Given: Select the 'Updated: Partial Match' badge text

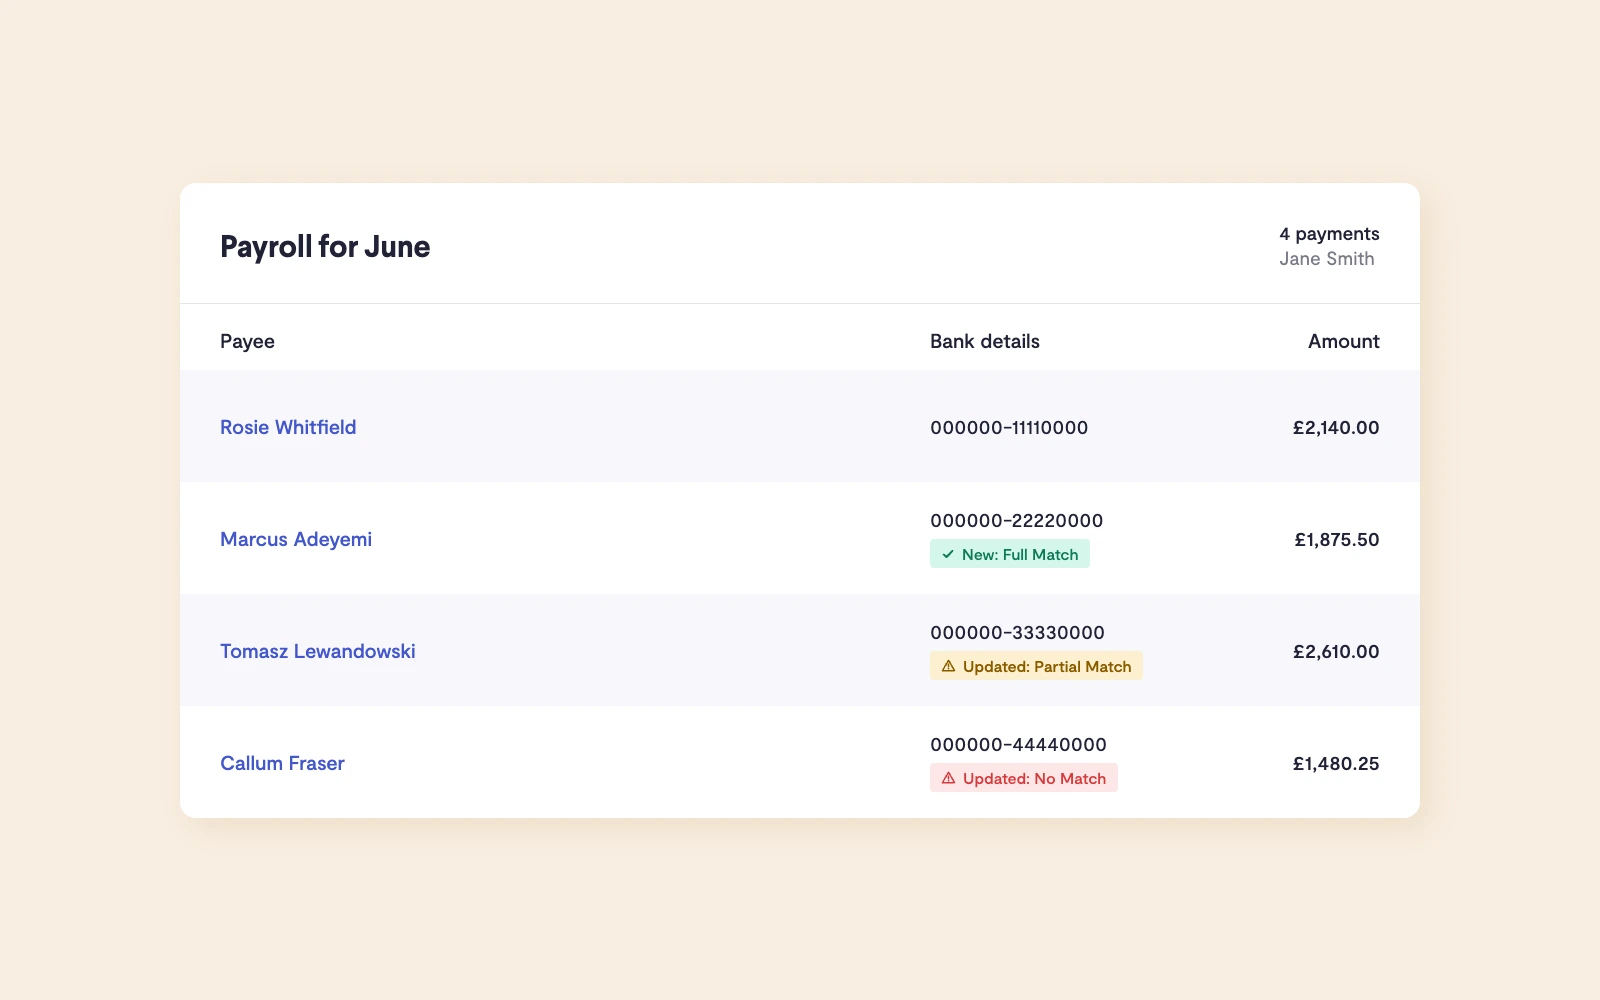Looking at the screenshot, I should click(1047, 666).
